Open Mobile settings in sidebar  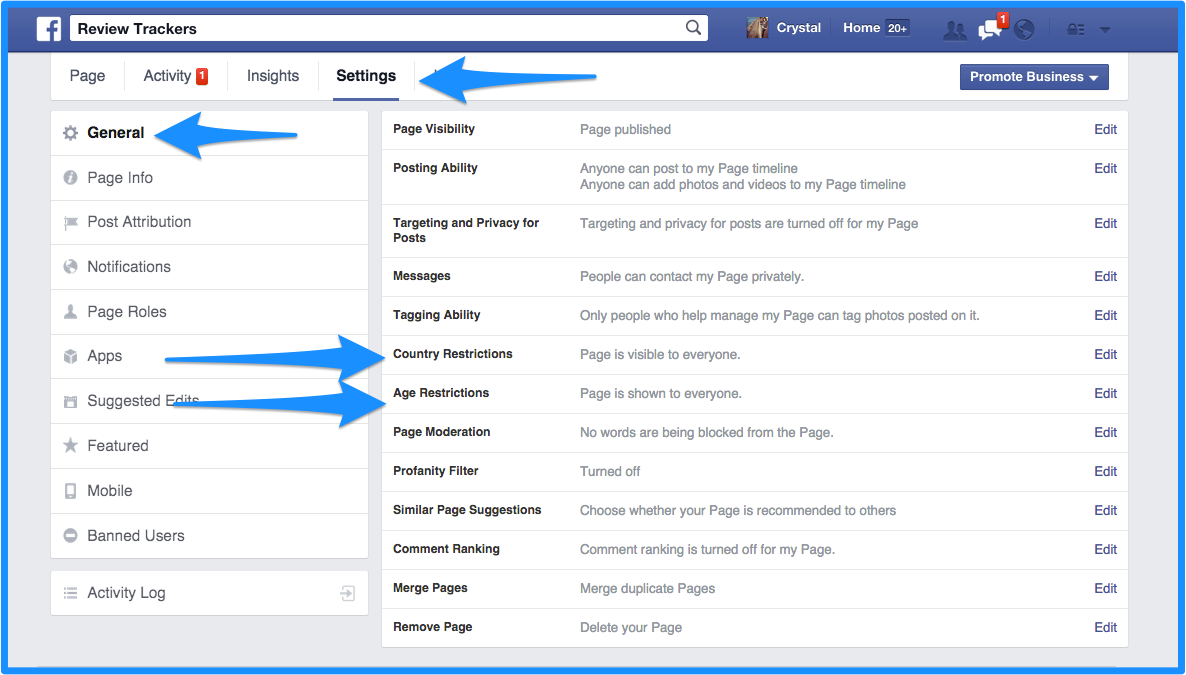click(210, 491)
